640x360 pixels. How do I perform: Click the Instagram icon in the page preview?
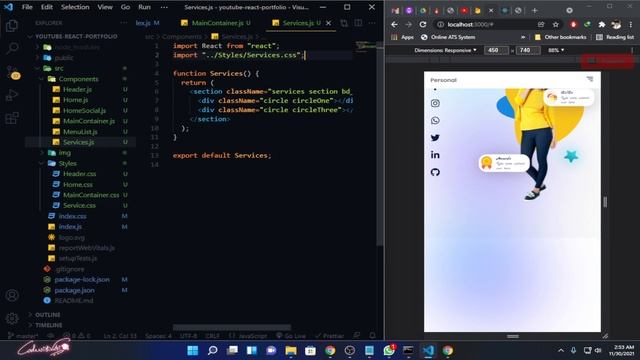click(x=435, y=103)
